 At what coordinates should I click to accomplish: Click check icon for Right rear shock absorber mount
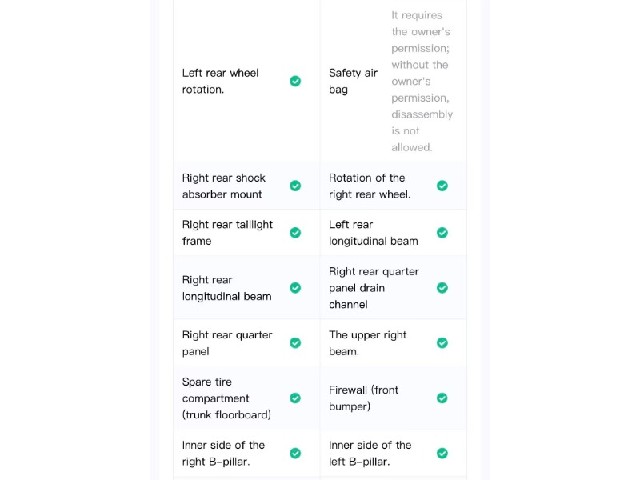(x=296, y=186)
